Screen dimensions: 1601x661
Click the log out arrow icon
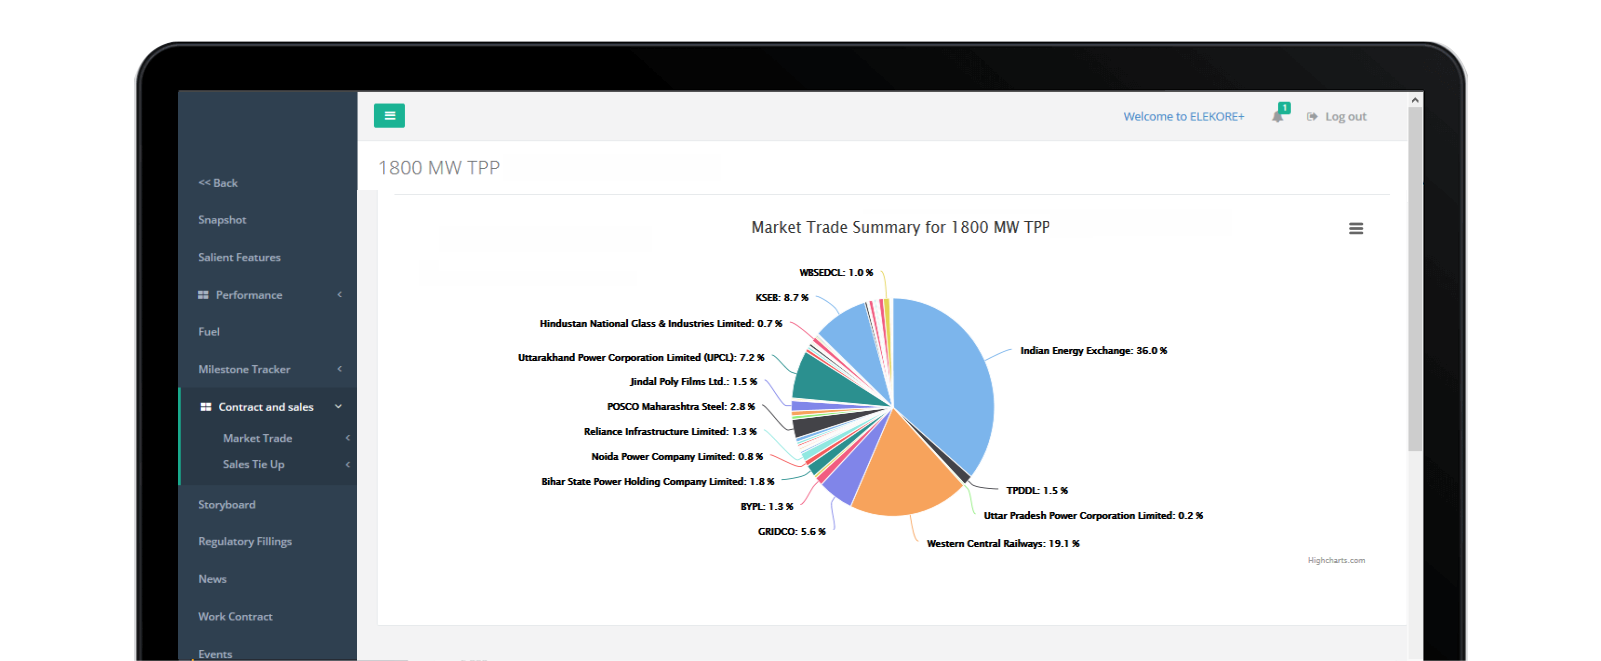tap(1312, 117)
